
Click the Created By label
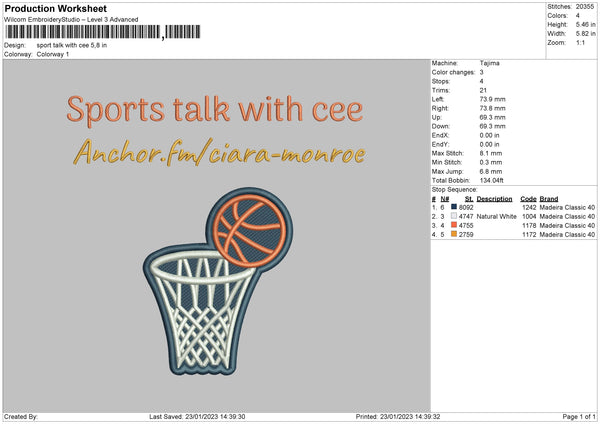[21, 417]
